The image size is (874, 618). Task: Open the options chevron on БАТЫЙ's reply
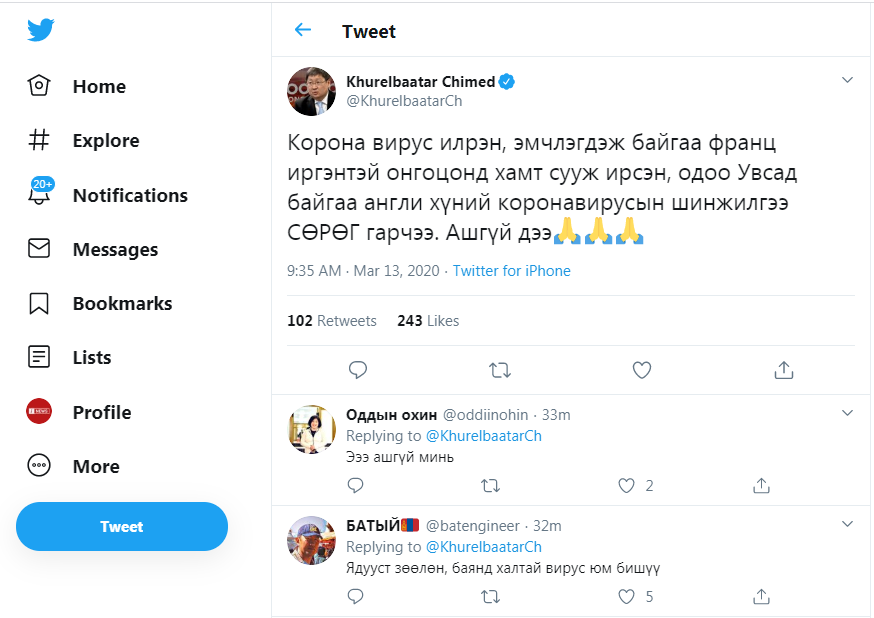[847, 523]
